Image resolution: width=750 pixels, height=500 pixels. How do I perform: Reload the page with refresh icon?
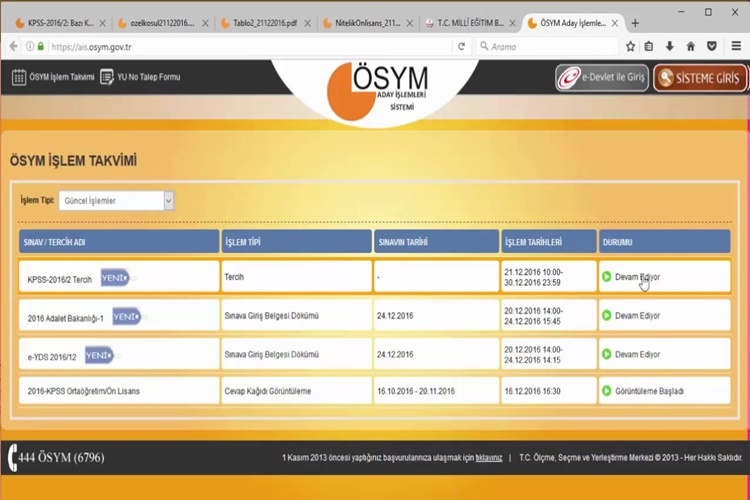(x=462, y=46)
